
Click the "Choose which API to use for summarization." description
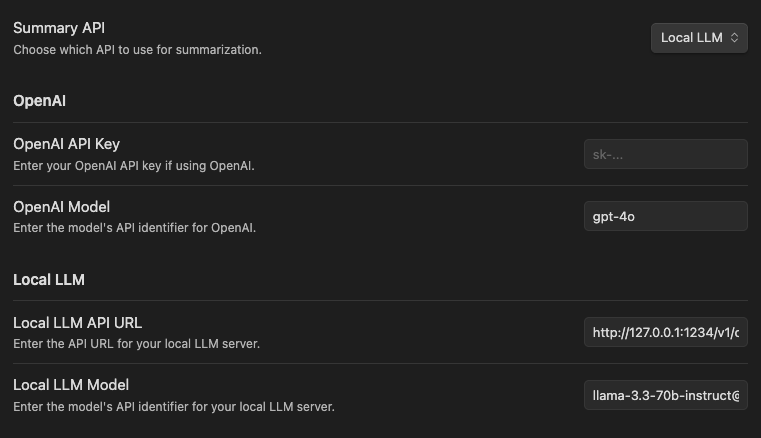[x=137, y=50]
